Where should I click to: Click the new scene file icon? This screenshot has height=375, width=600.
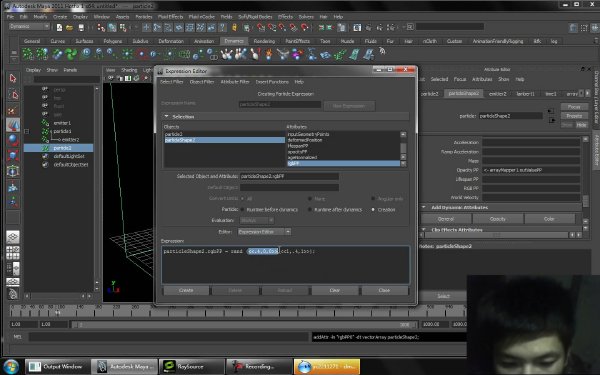tap(59, 28)
